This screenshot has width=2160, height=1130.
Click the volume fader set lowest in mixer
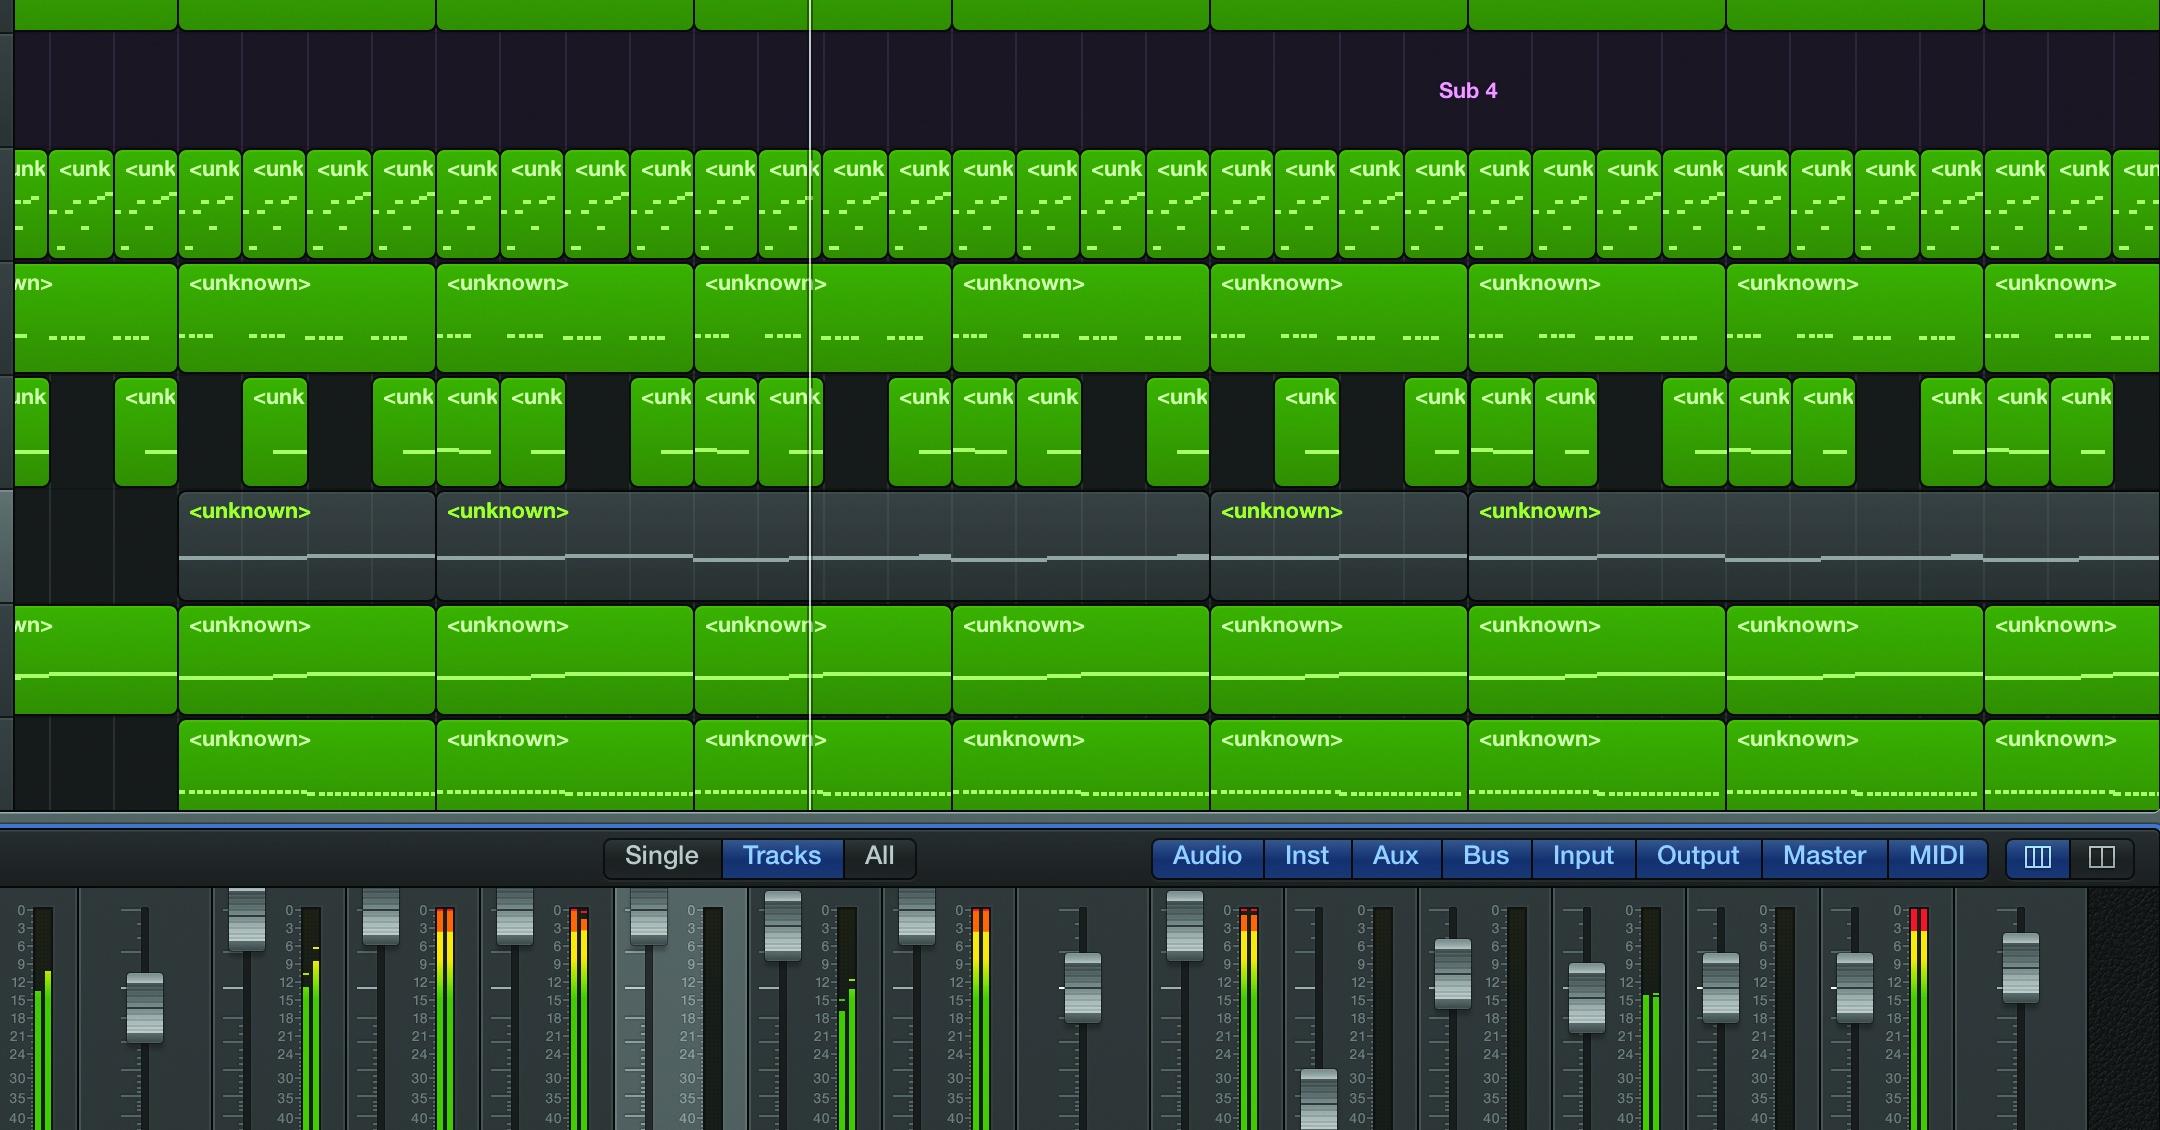(1318, 1098)
